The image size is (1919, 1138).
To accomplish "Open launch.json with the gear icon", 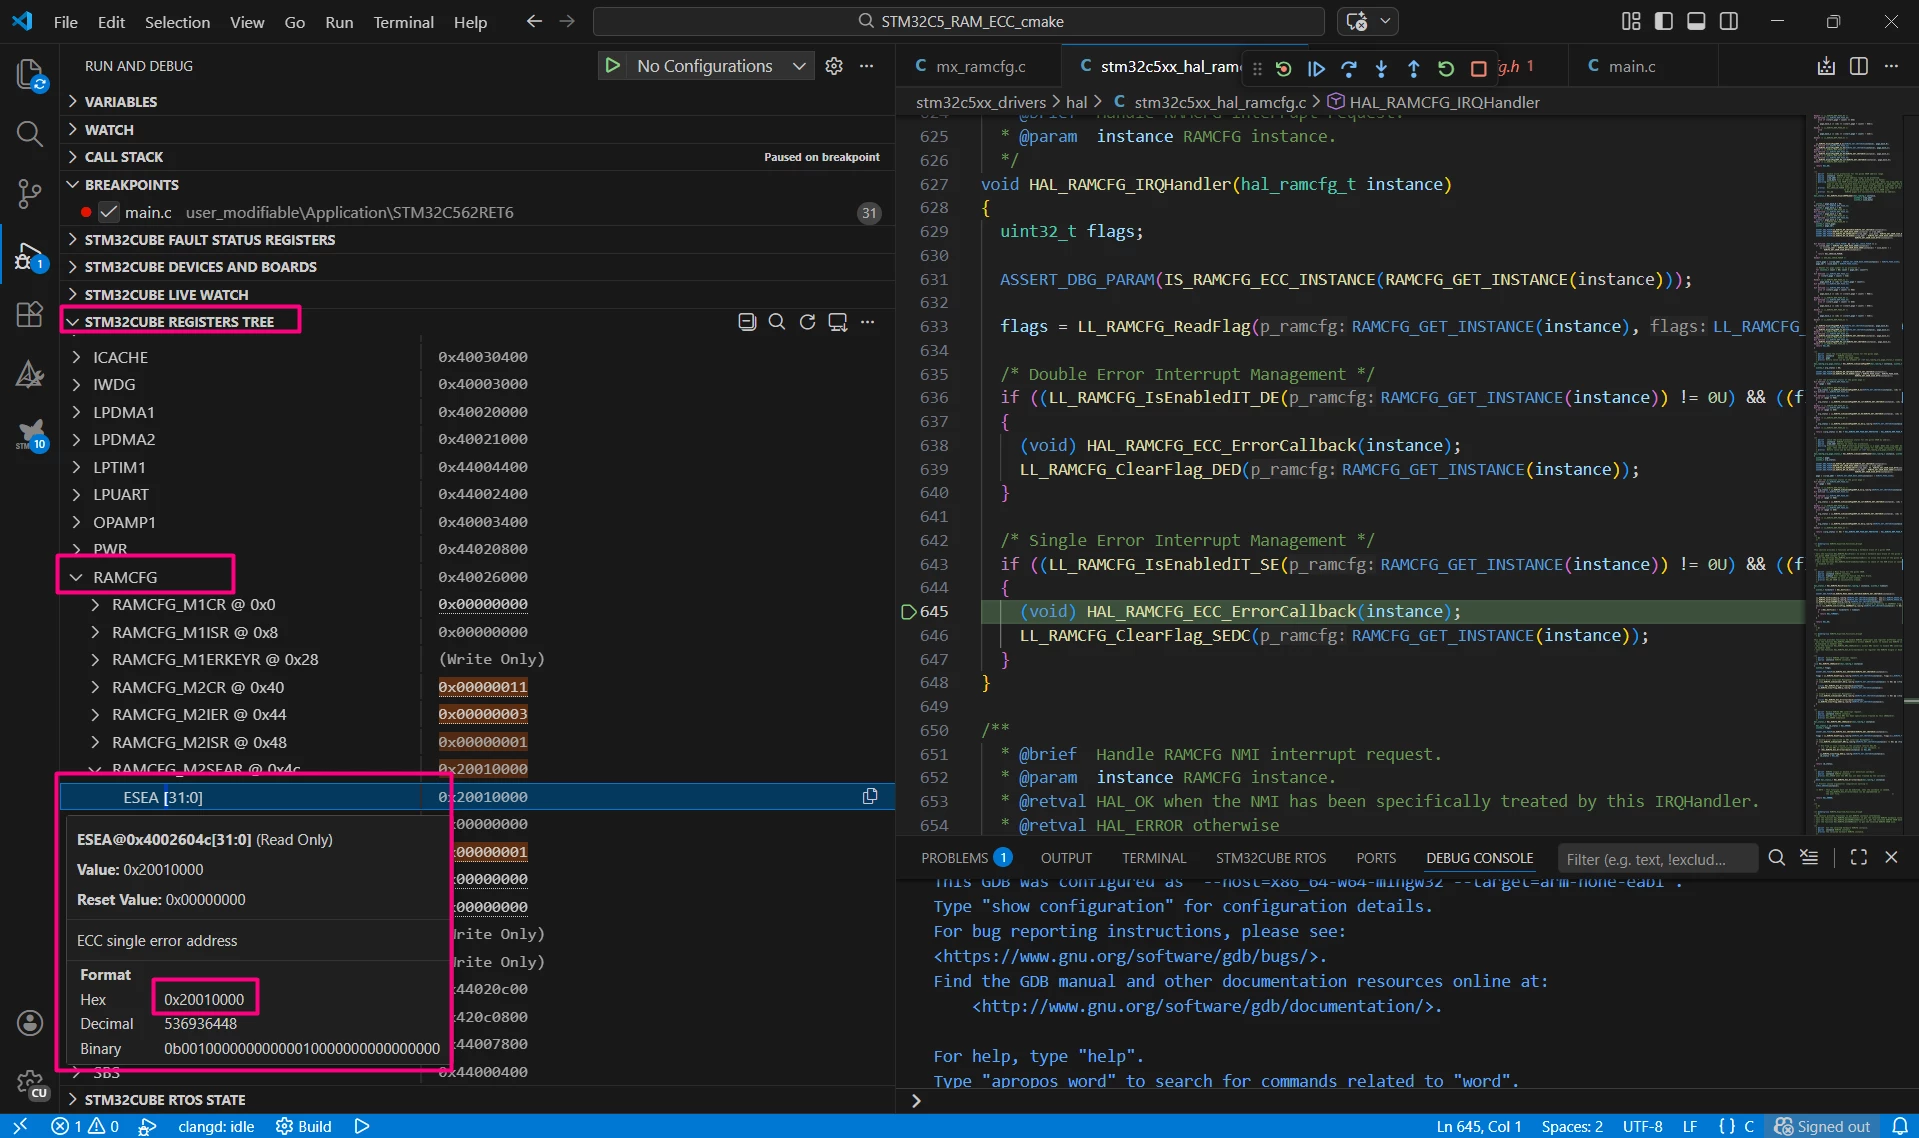I will tap(834, 66).
